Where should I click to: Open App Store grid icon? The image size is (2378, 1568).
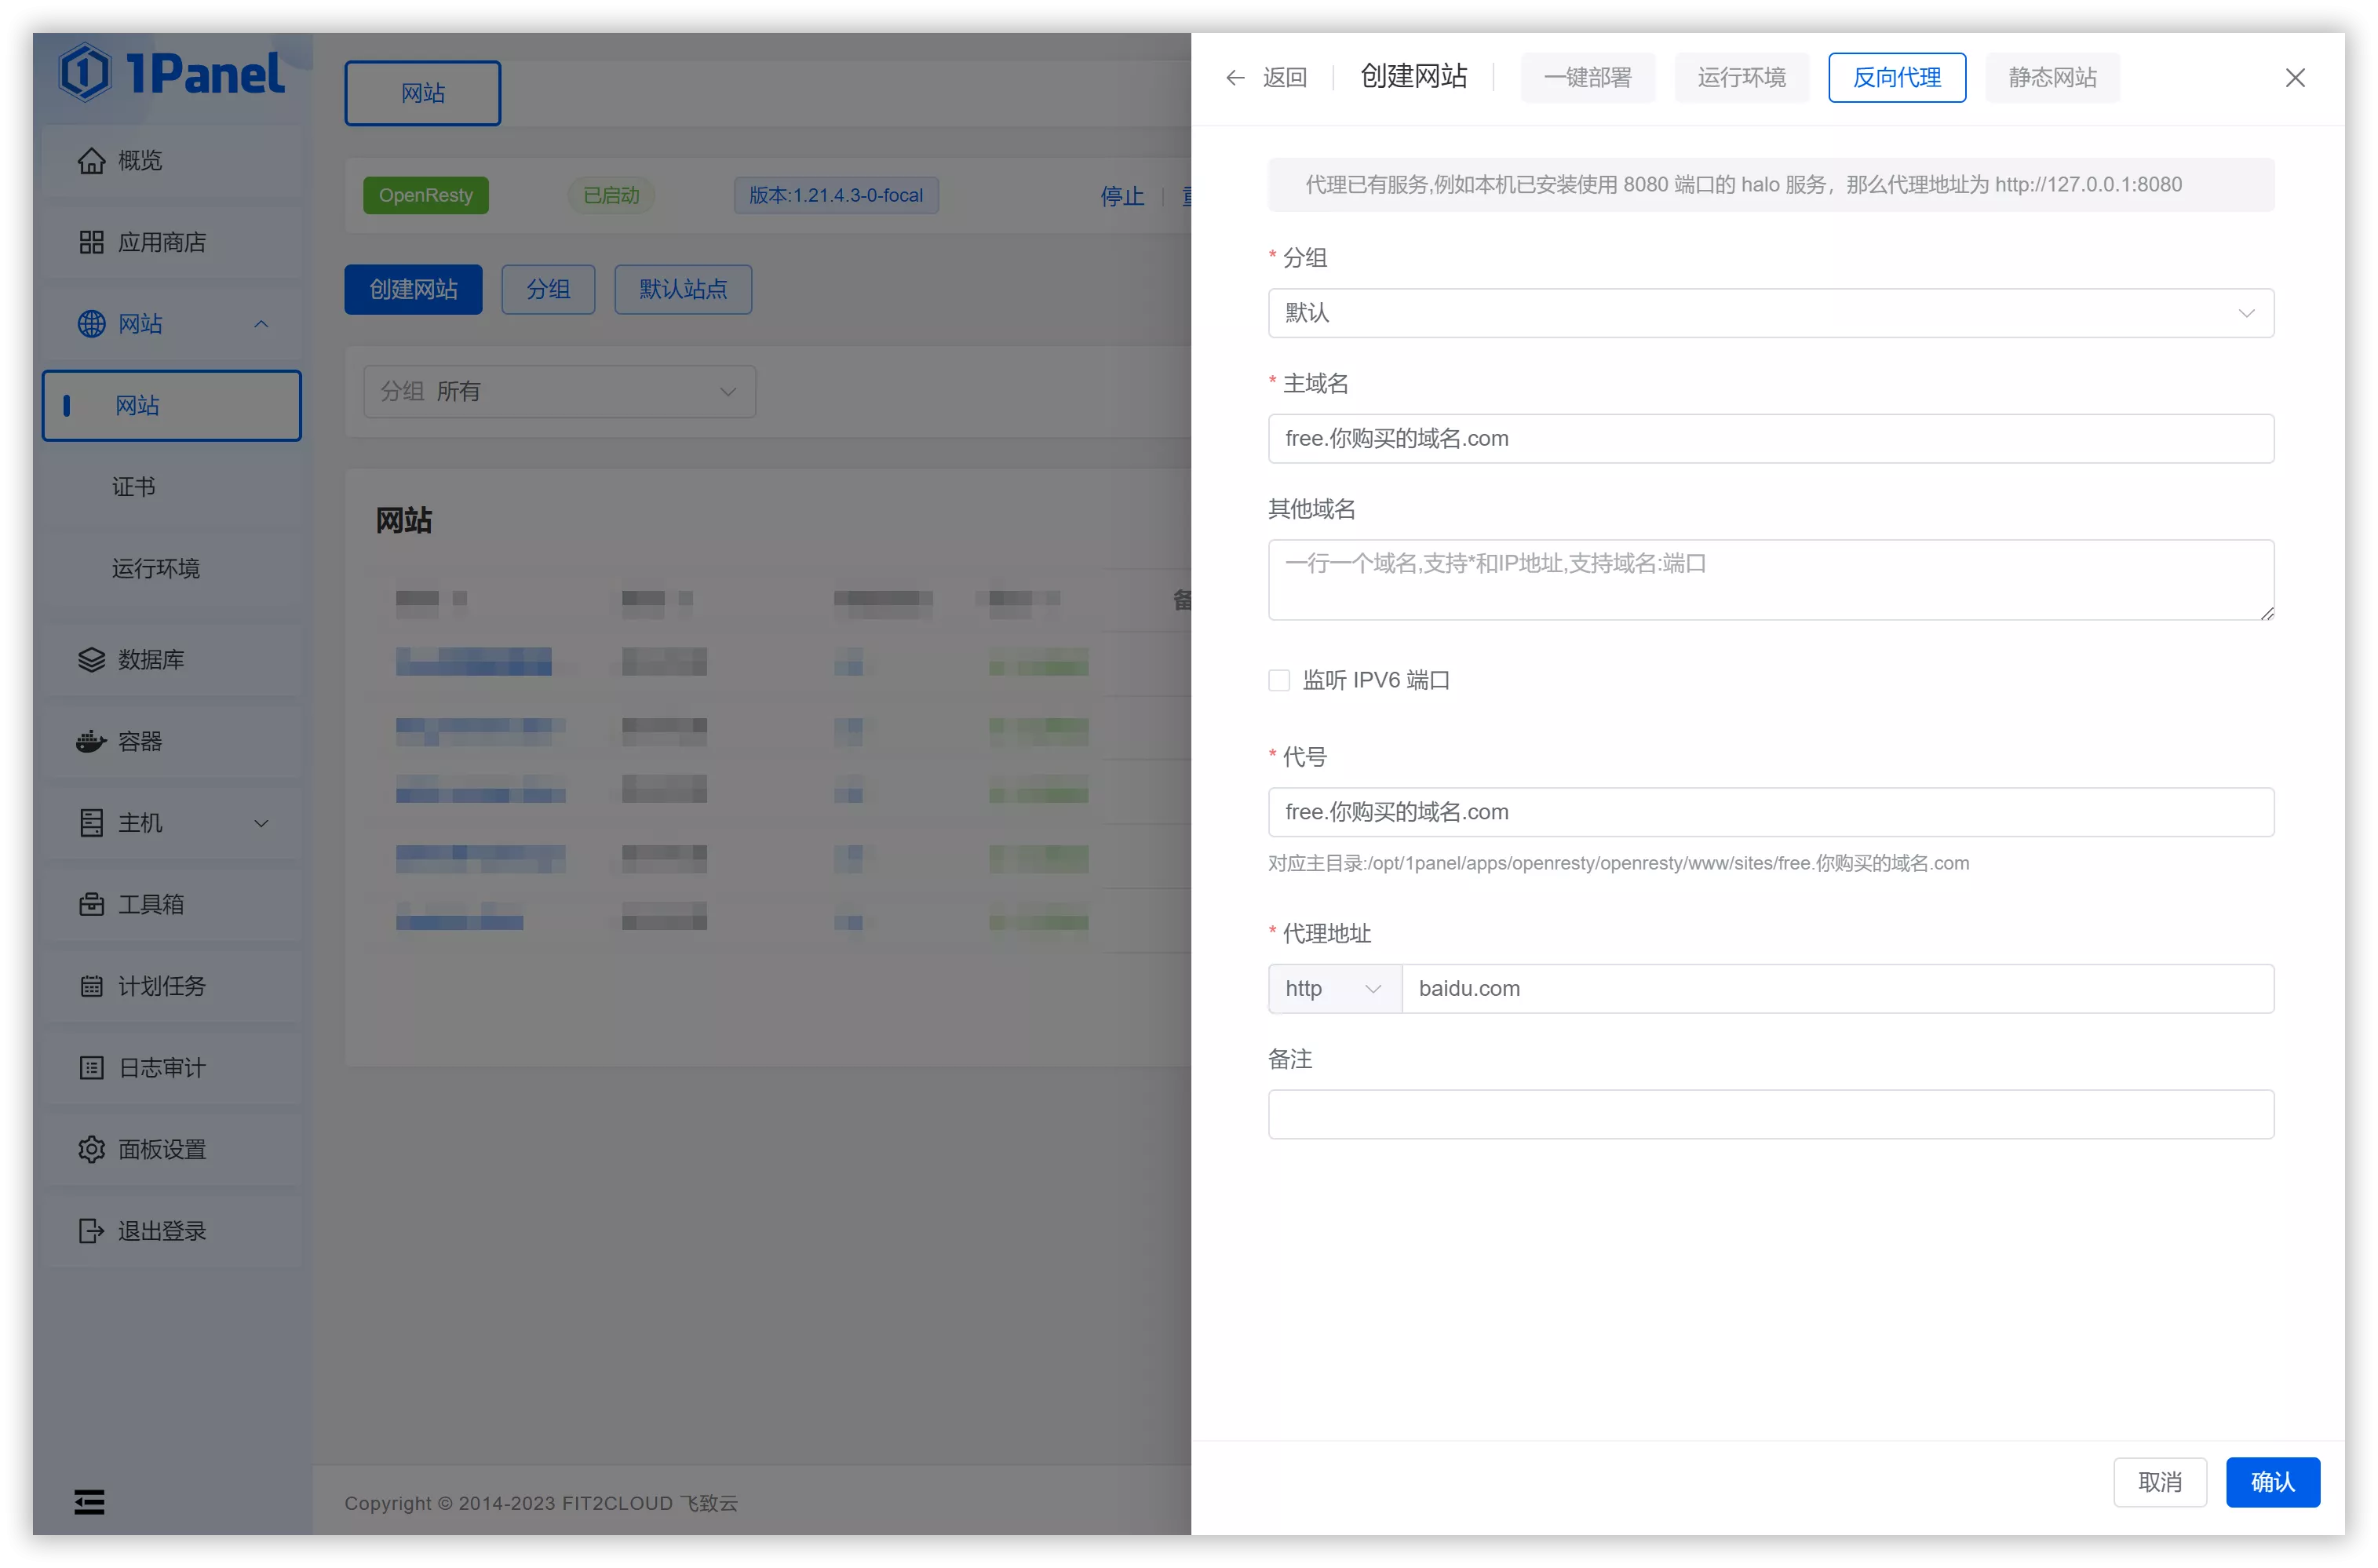(x=91, y=242)
